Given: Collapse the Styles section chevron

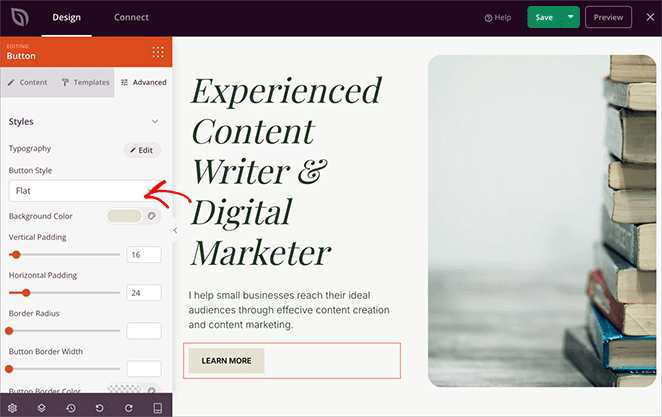Looking at the screenshot, I should [x=154, y=122].
